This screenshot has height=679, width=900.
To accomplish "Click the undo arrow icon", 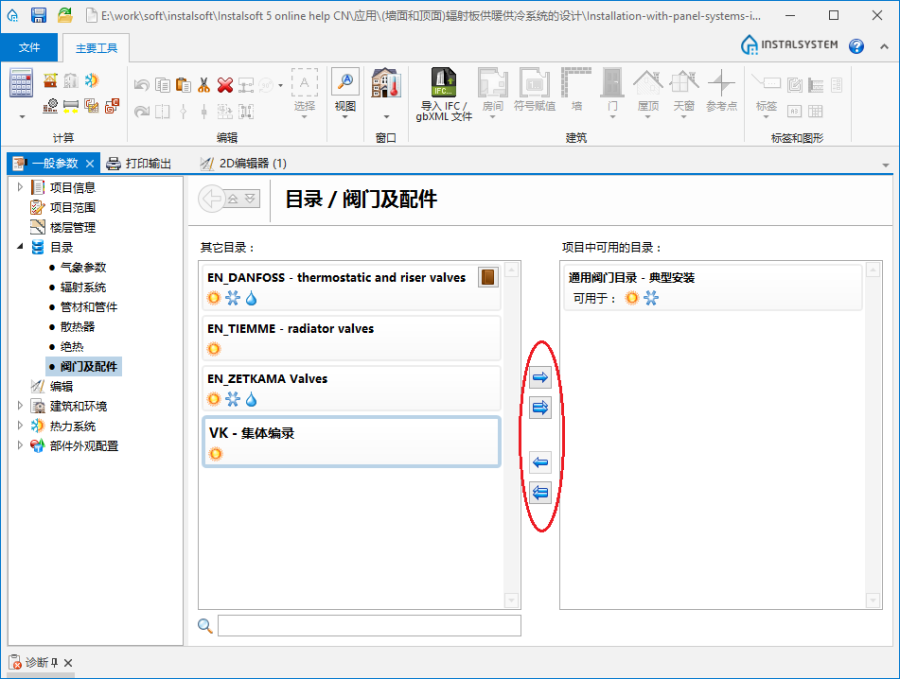I will click(x=142, y=85).
